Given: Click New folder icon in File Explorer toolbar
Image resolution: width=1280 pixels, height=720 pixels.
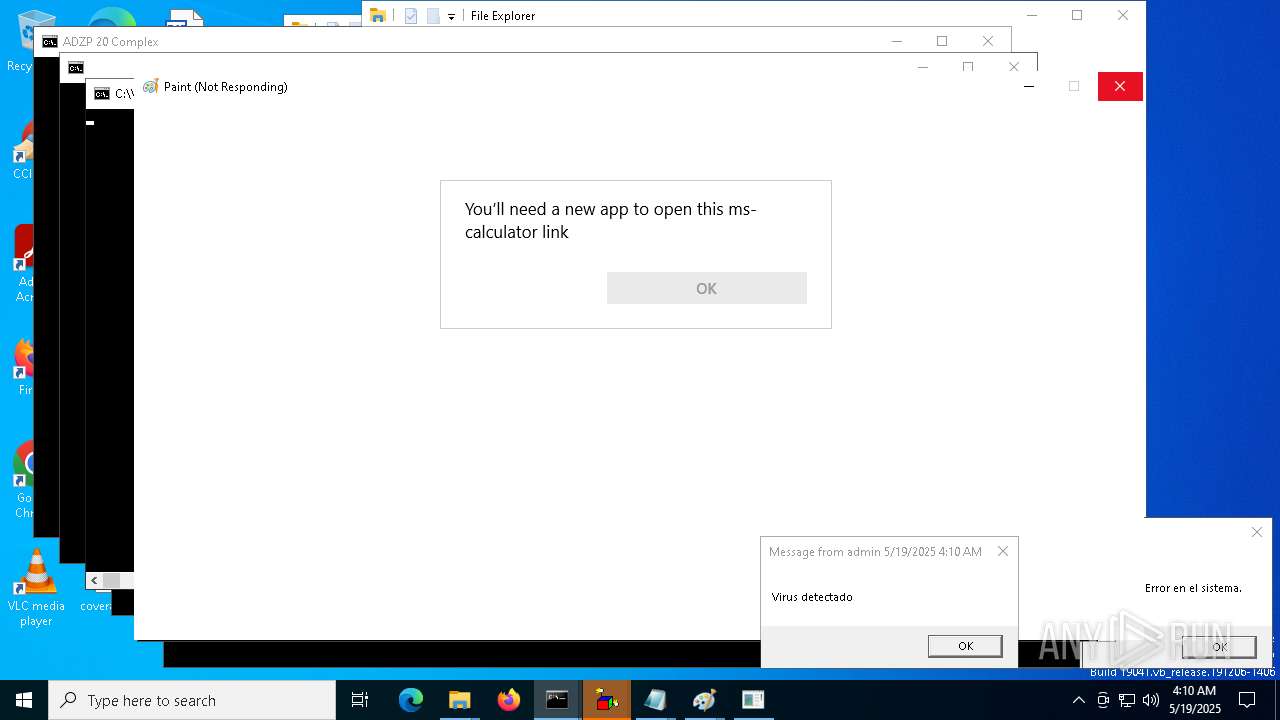Looking at the screenshot, I should click(x=433, y=16).
